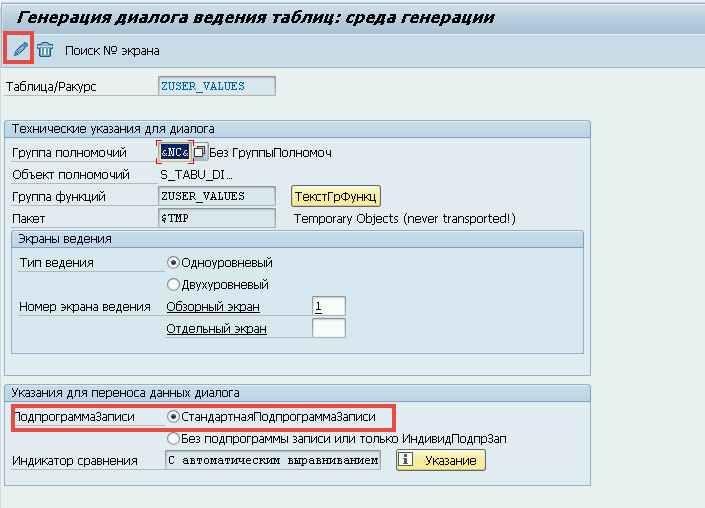Viewport: 705px width, 508px height.
Task: Click the Группа функций input field
Action: pos(216,196)
